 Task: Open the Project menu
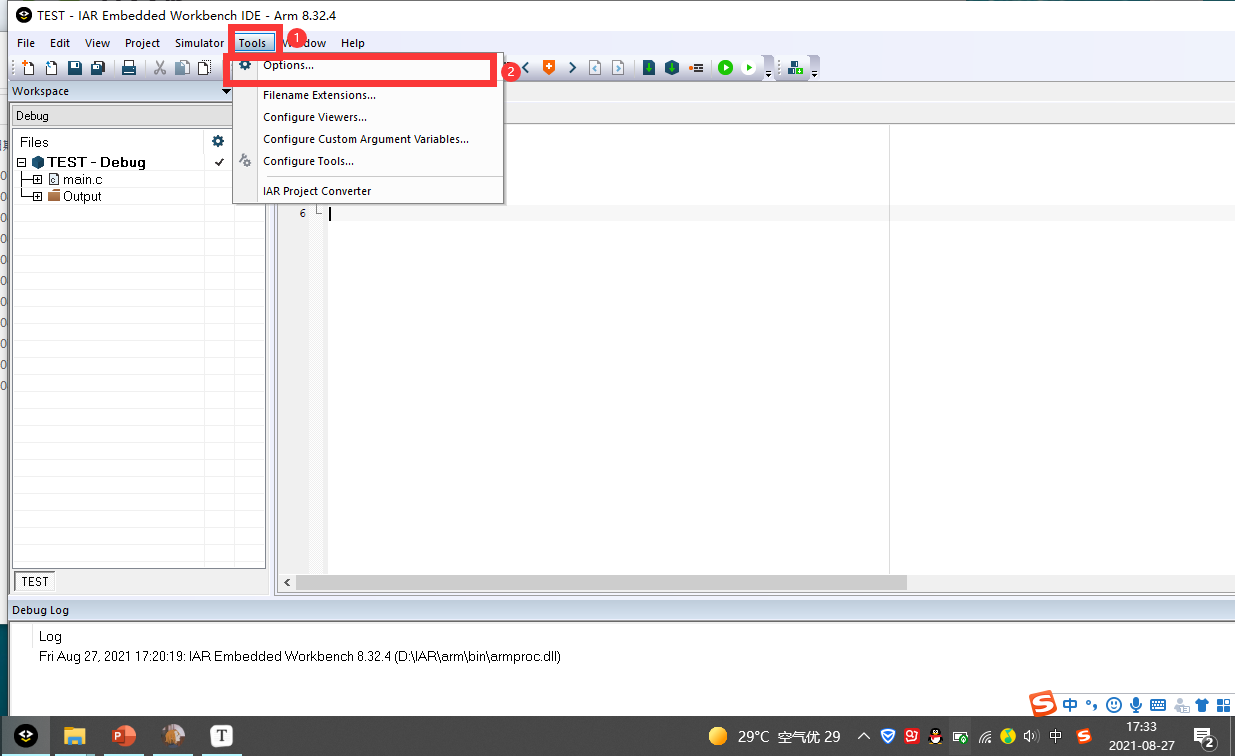click(143, 43)
